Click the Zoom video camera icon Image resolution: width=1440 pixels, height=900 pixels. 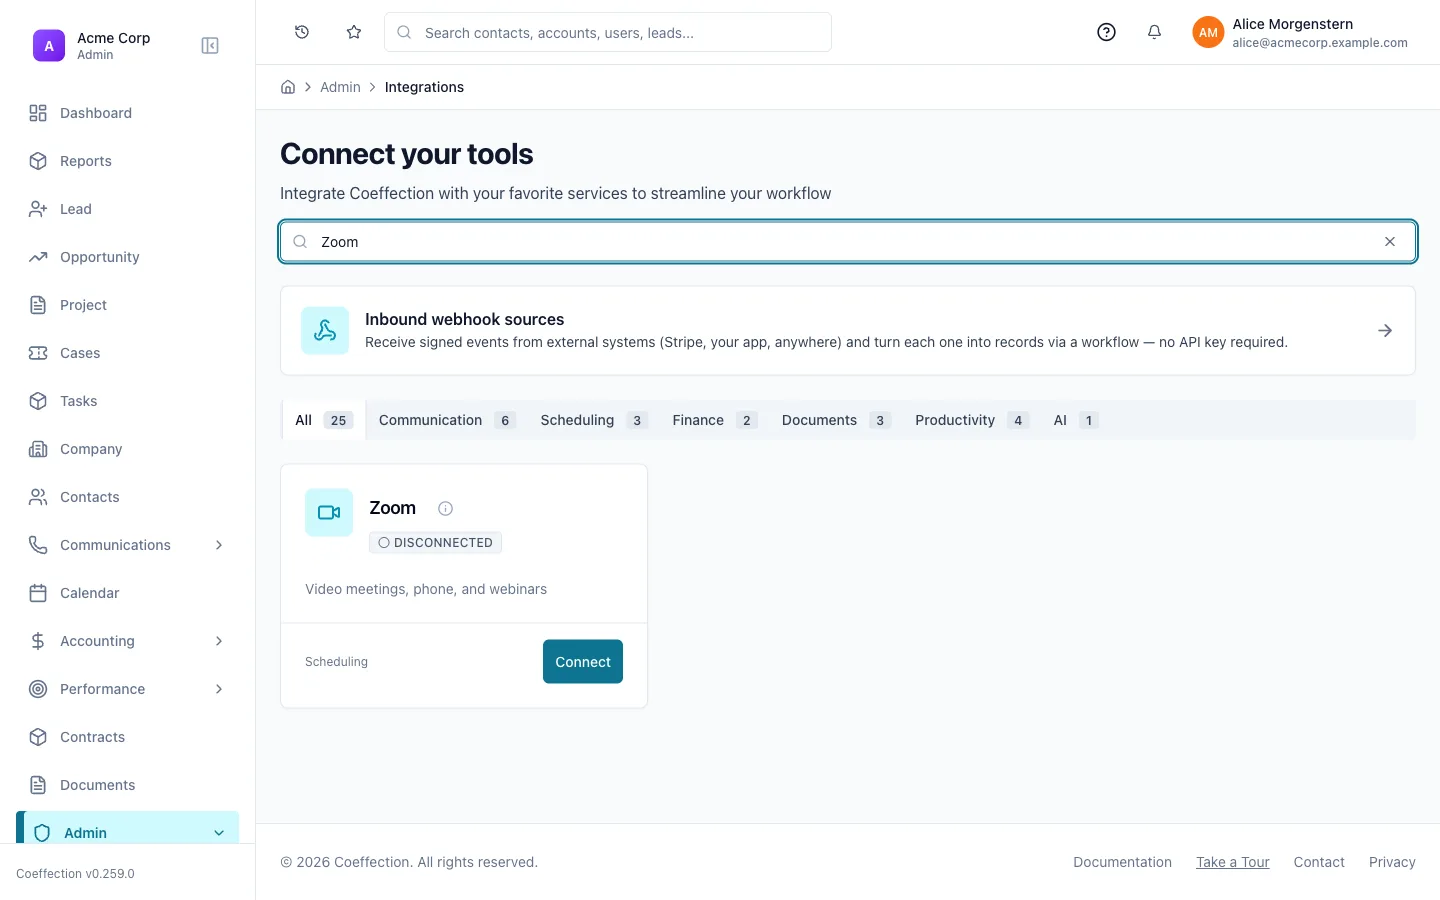click(329, 513)
